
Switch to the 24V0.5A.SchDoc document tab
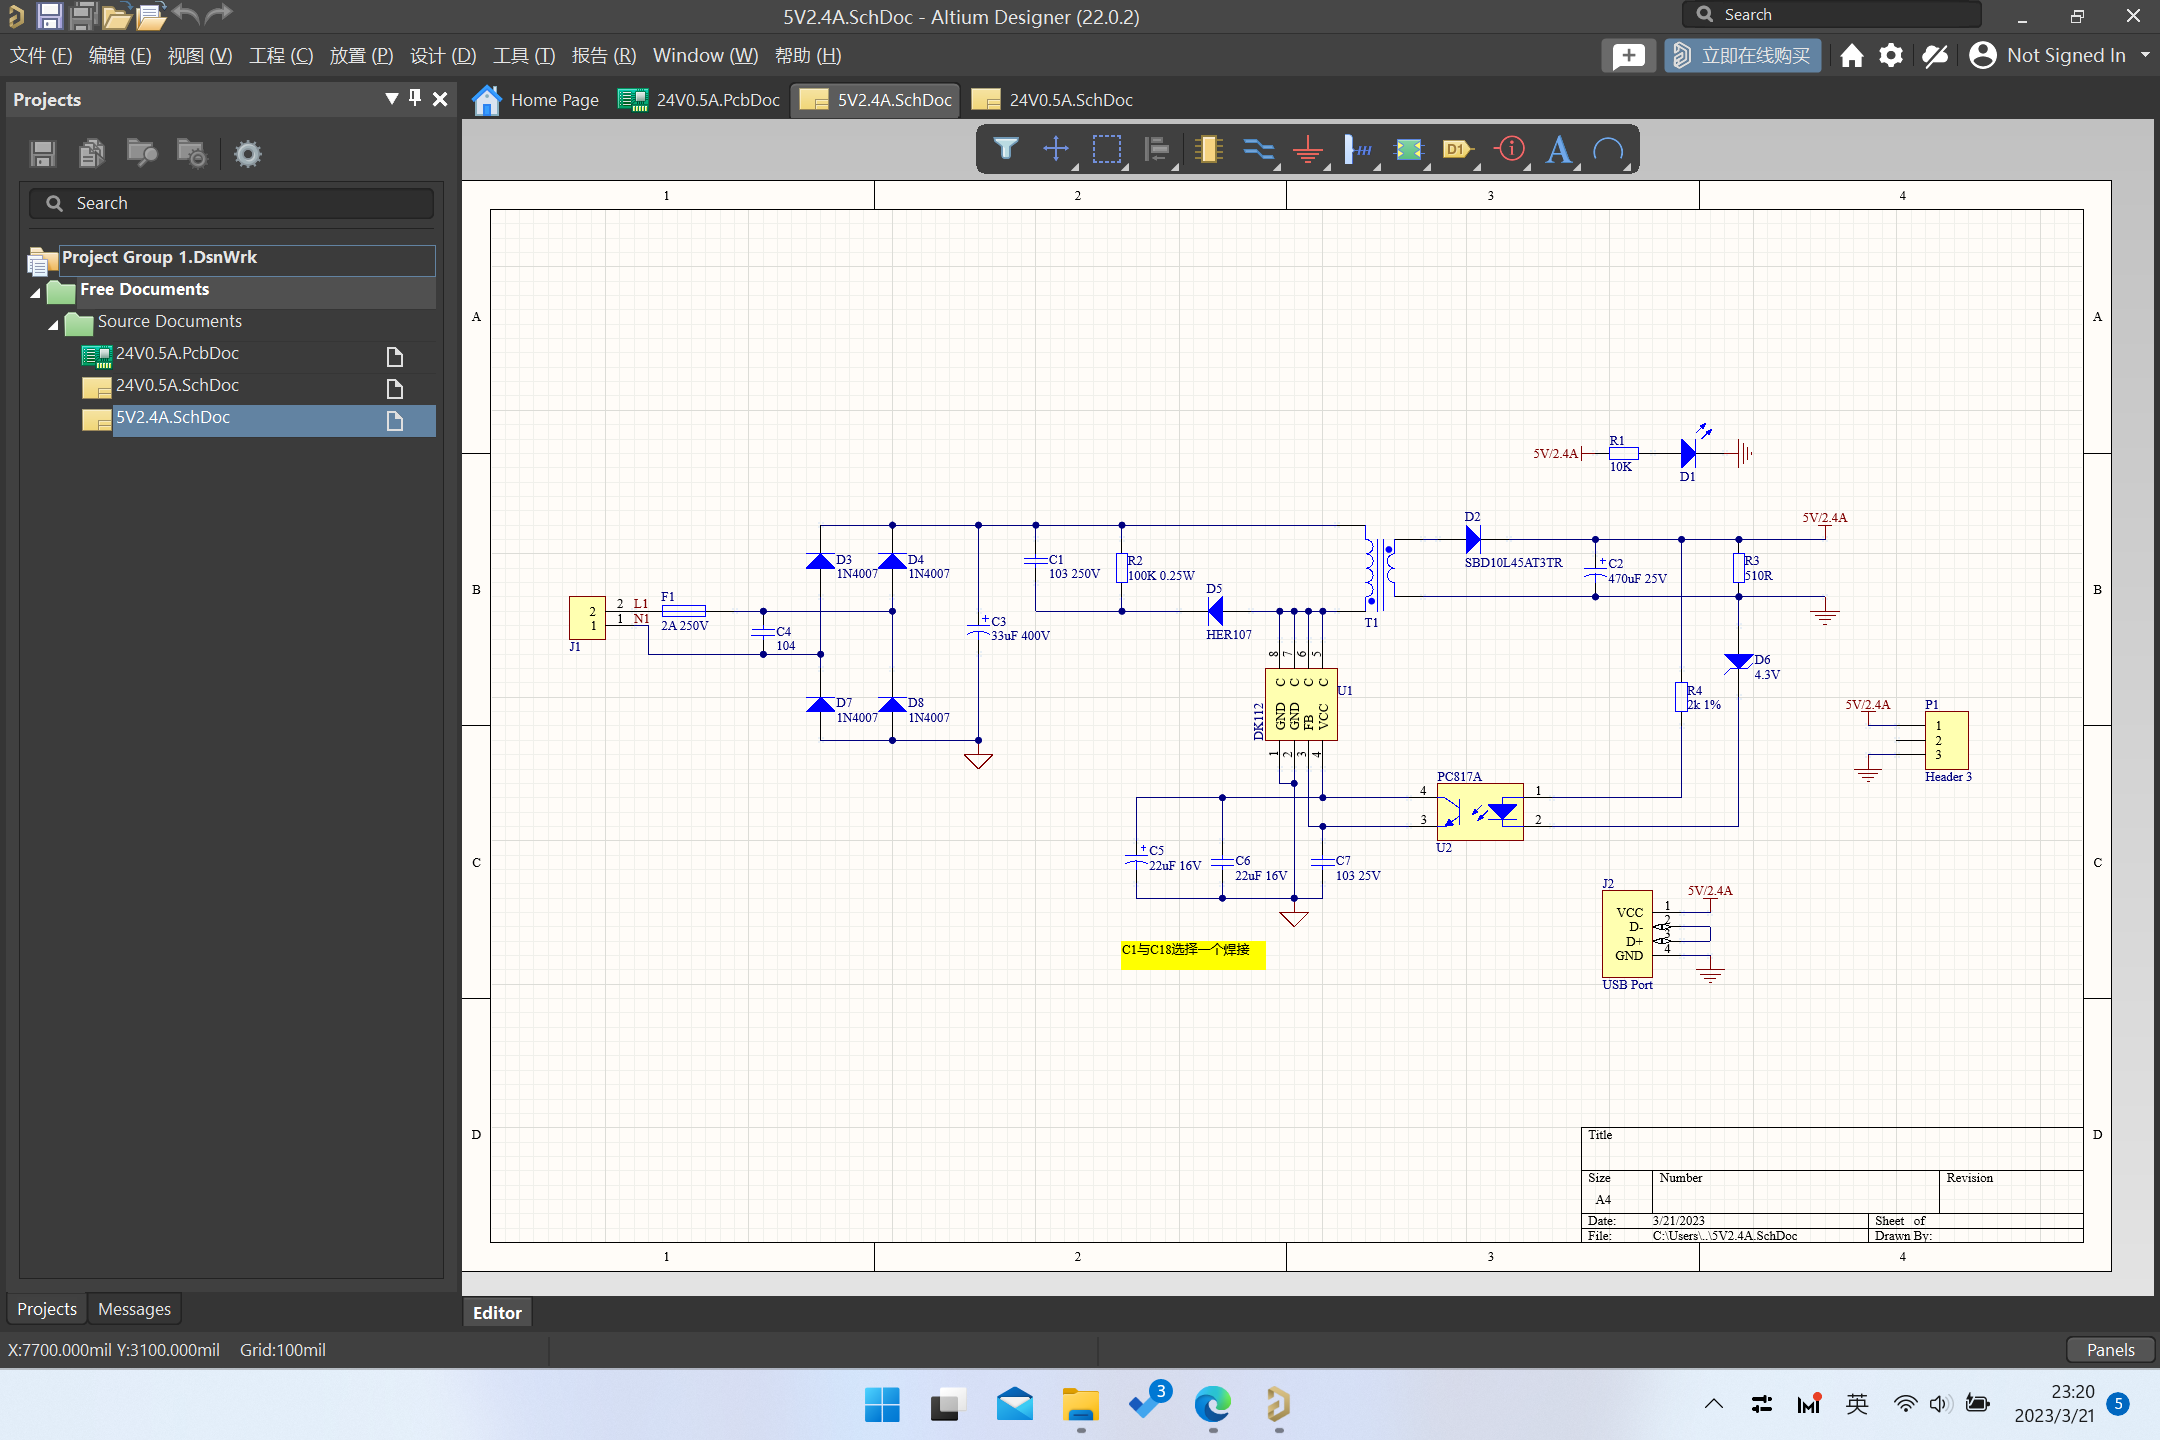[x=1053, y=100]
